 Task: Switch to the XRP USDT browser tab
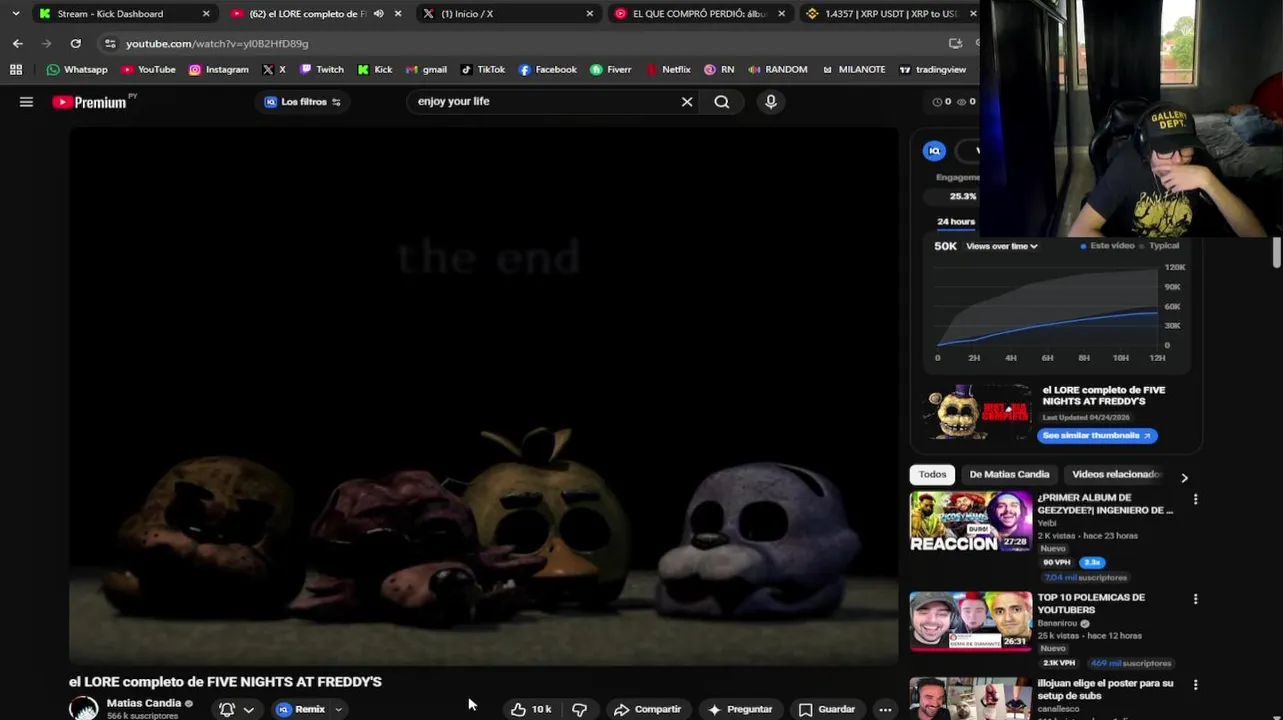[x=891, y=14]
